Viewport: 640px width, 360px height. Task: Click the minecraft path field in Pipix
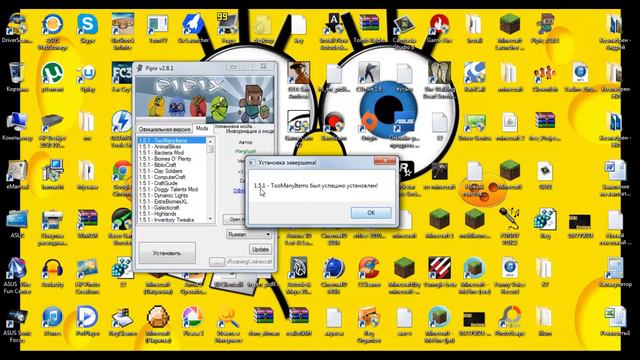coord(249,262)
